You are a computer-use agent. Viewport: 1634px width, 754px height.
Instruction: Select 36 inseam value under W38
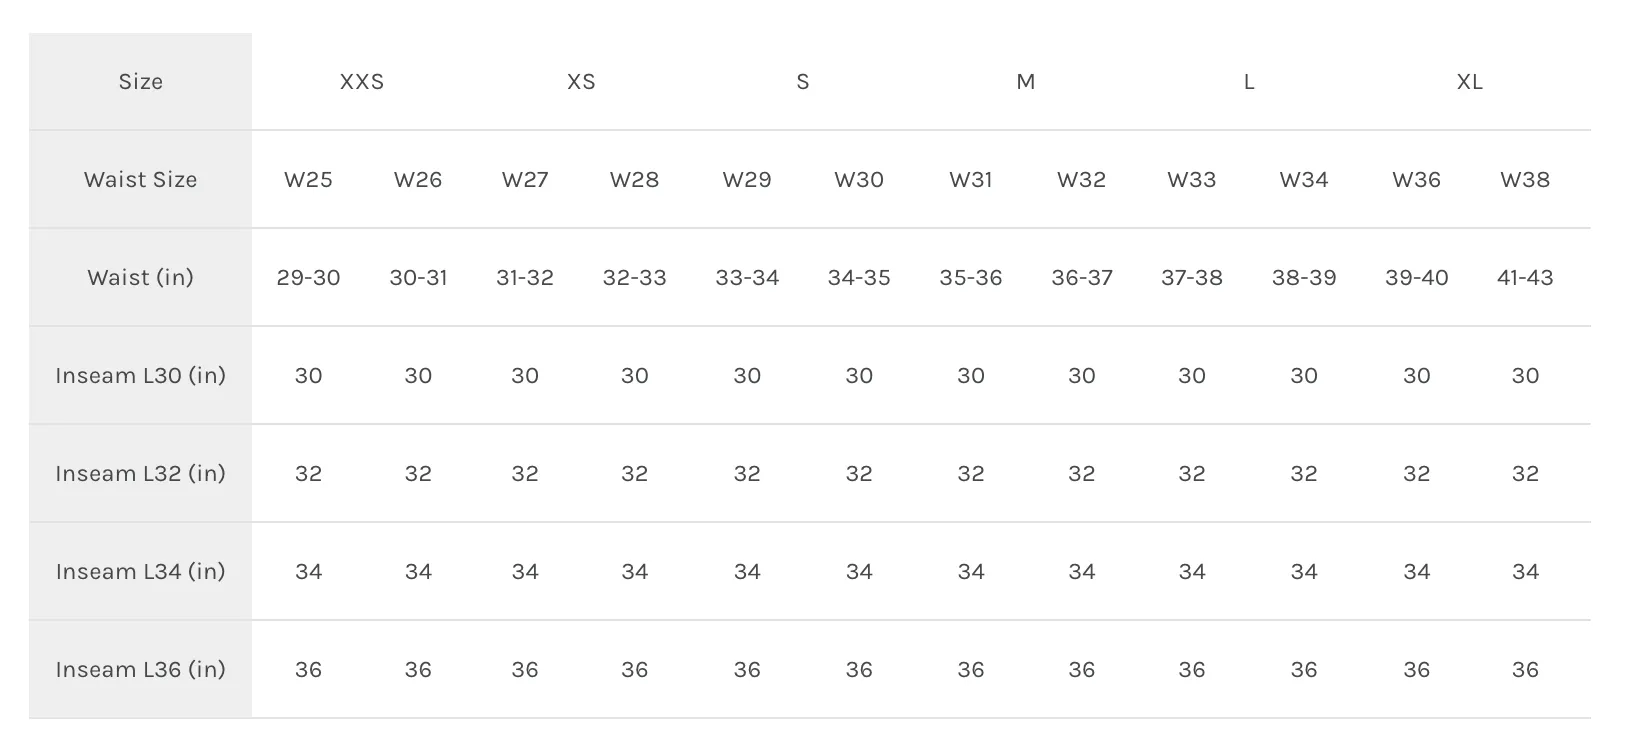pos(1525,670)
